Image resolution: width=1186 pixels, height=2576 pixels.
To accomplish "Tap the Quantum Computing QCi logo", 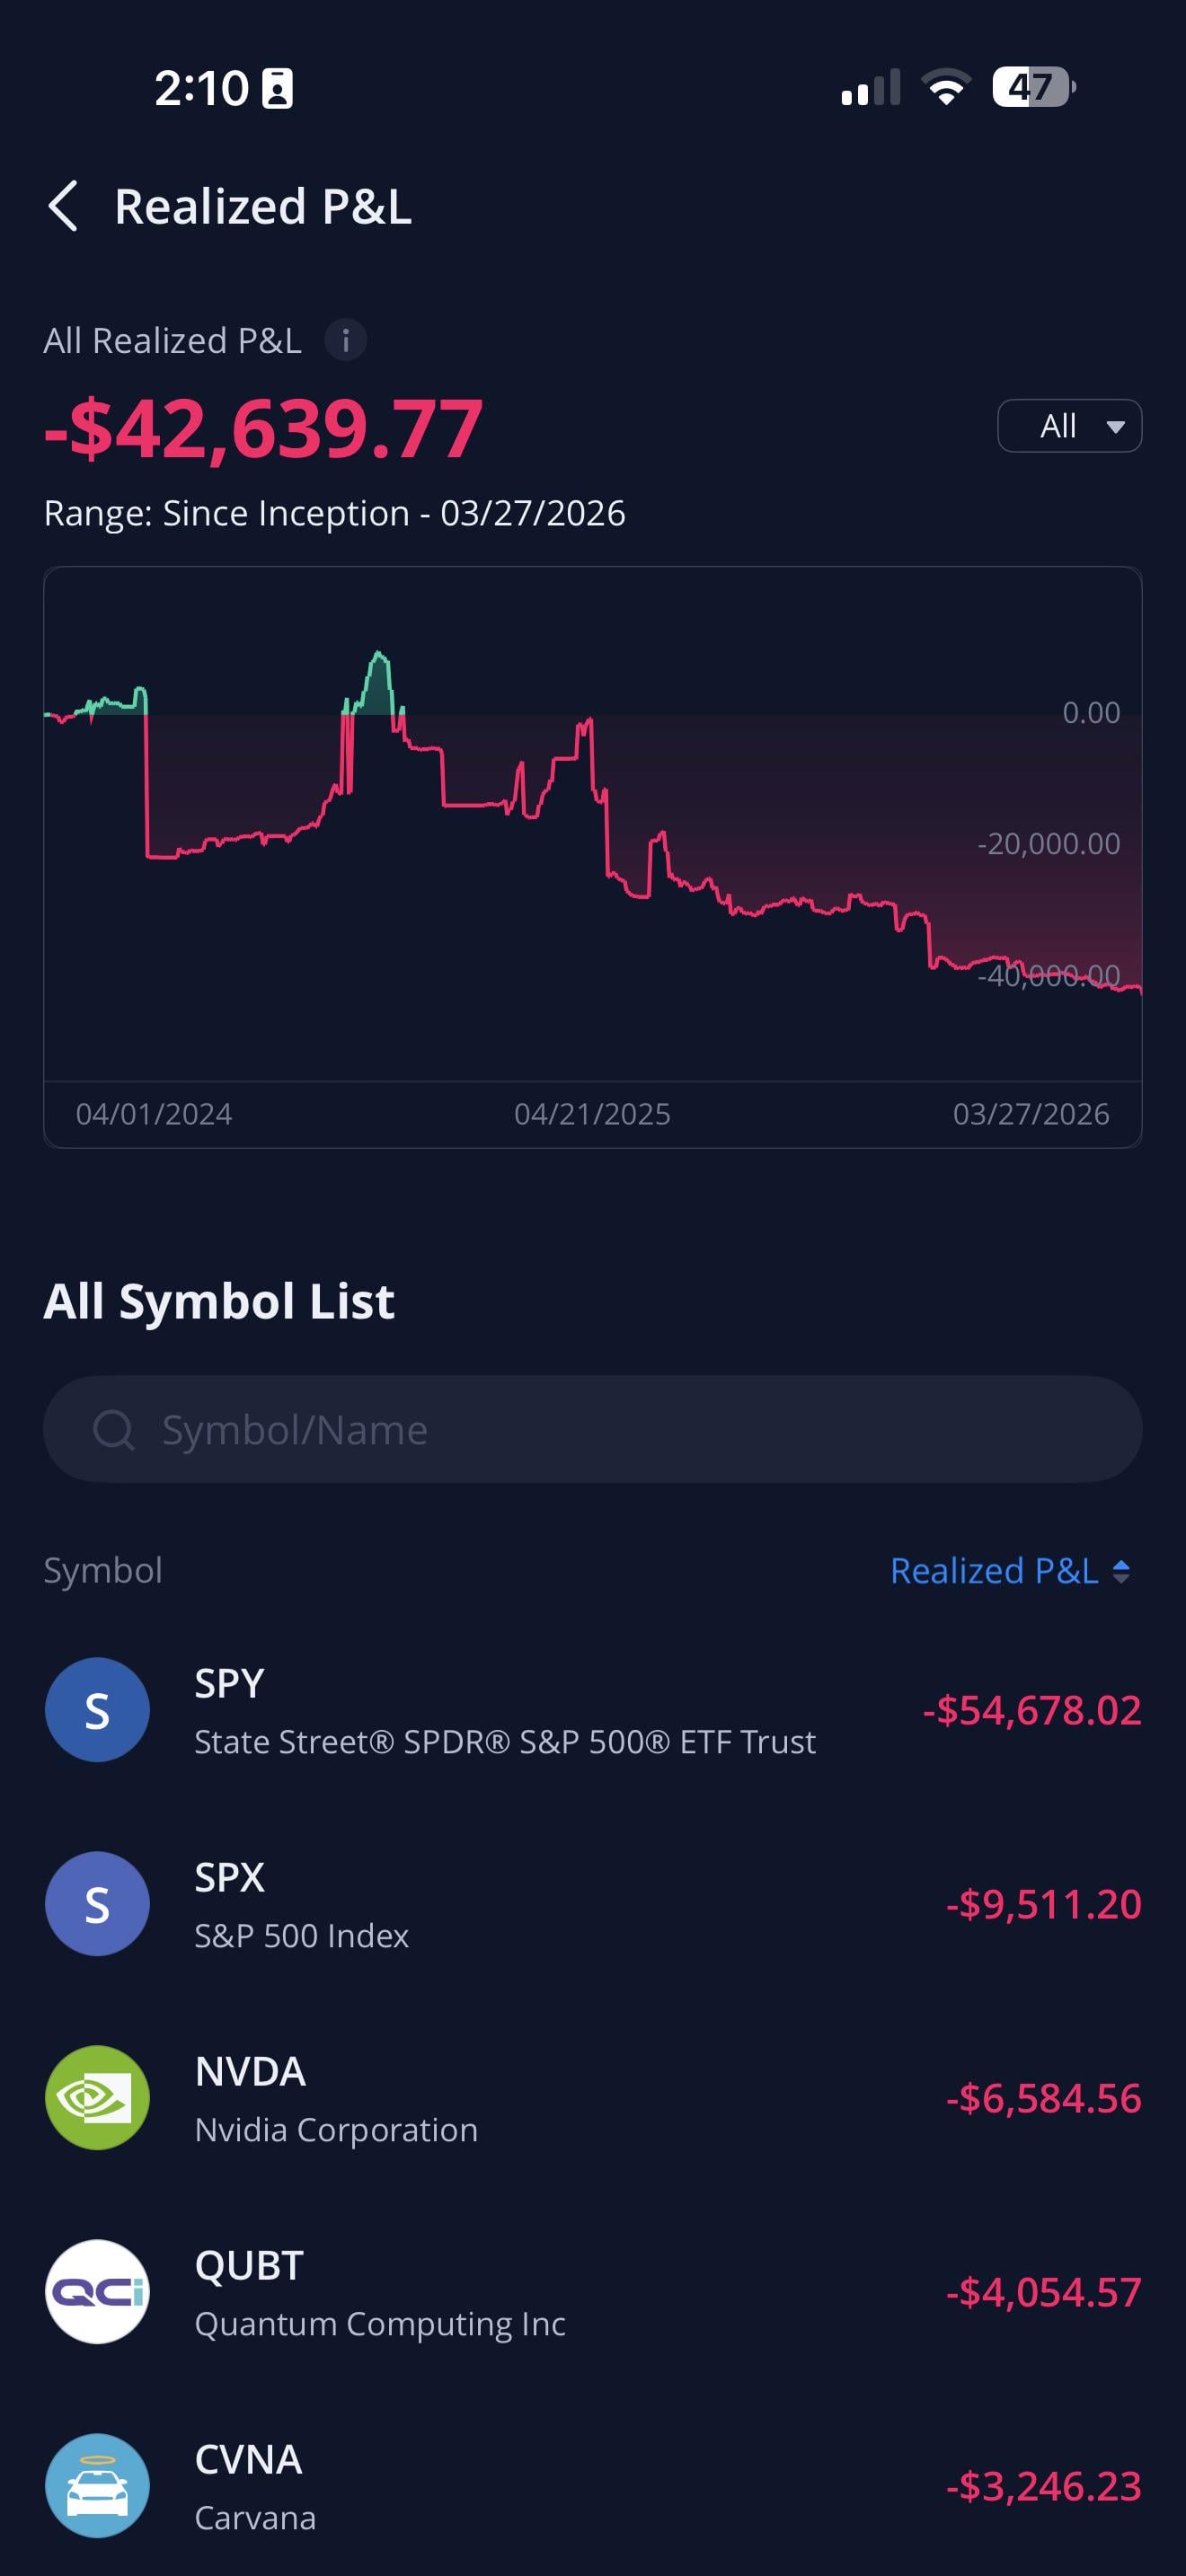I will click(x=97, y=2292).
